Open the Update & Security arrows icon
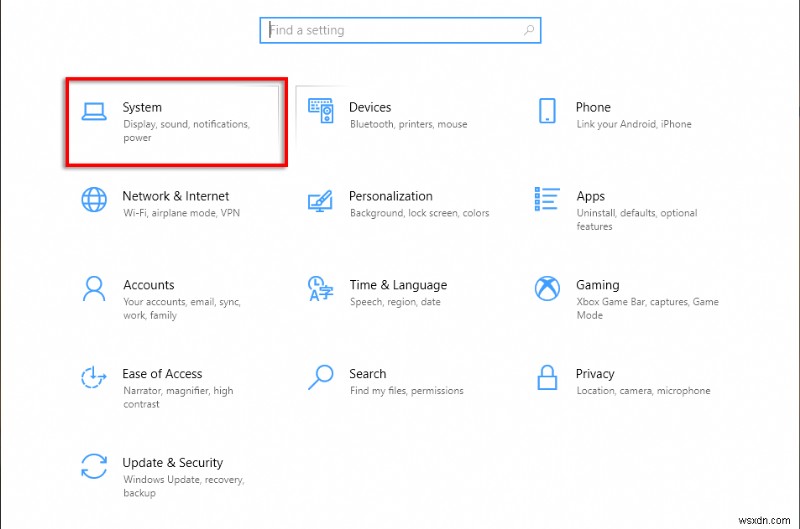Viewport: 800px width, 529px height. point(94,466)
